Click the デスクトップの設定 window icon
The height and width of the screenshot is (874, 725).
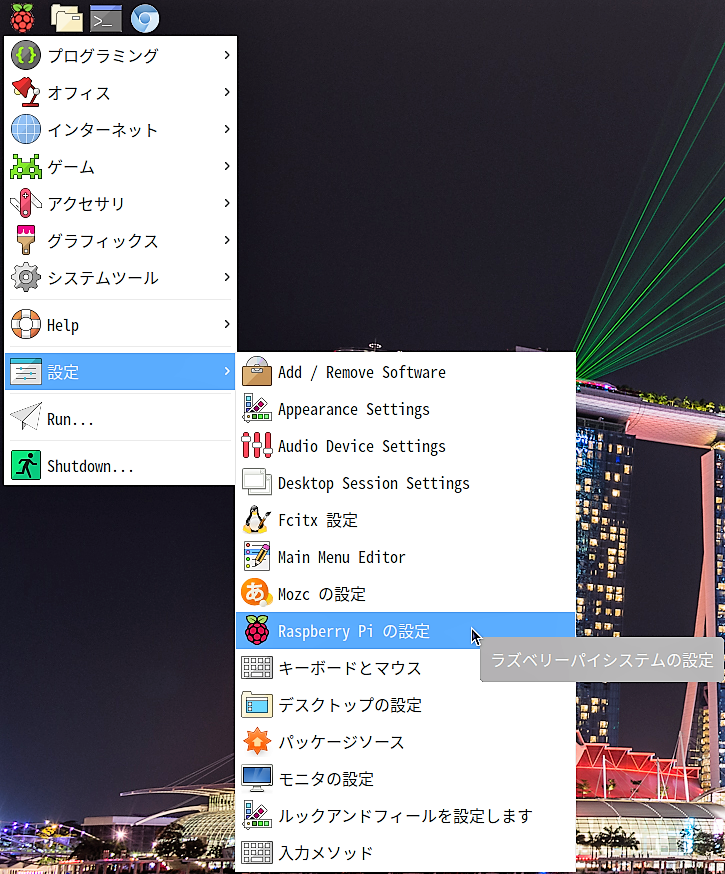257,705
